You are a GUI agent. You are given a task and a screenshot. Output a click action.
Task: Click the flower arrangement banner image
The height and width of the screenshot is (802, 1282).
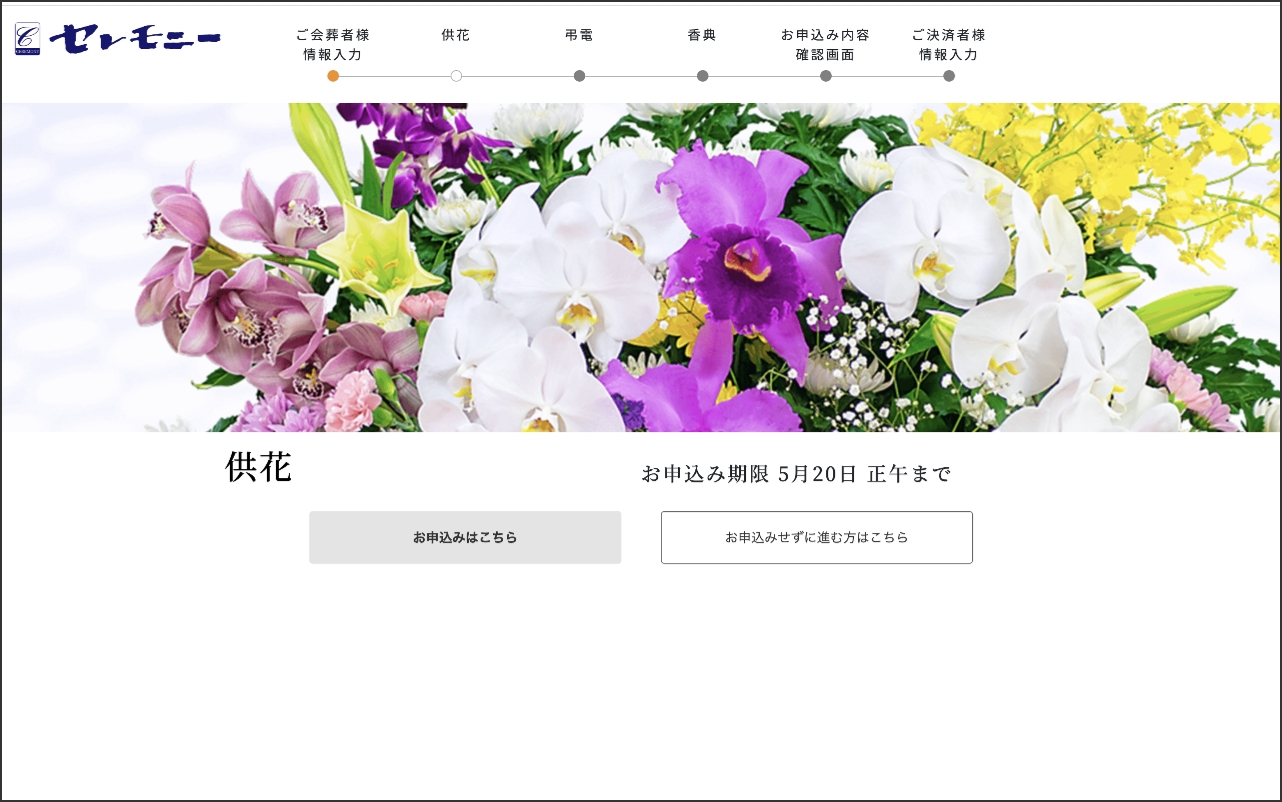[x=640, y=267]
